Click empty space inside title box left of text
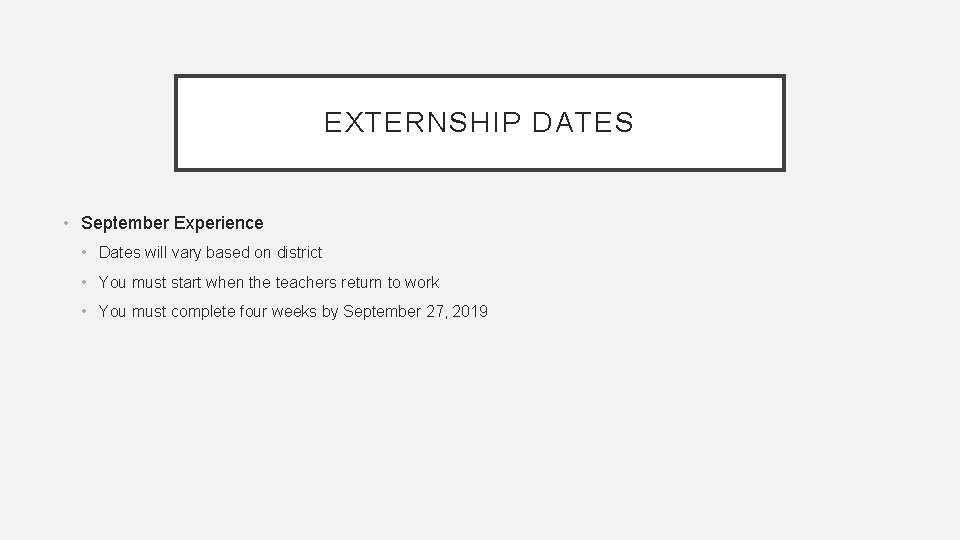 coord(250,123)
